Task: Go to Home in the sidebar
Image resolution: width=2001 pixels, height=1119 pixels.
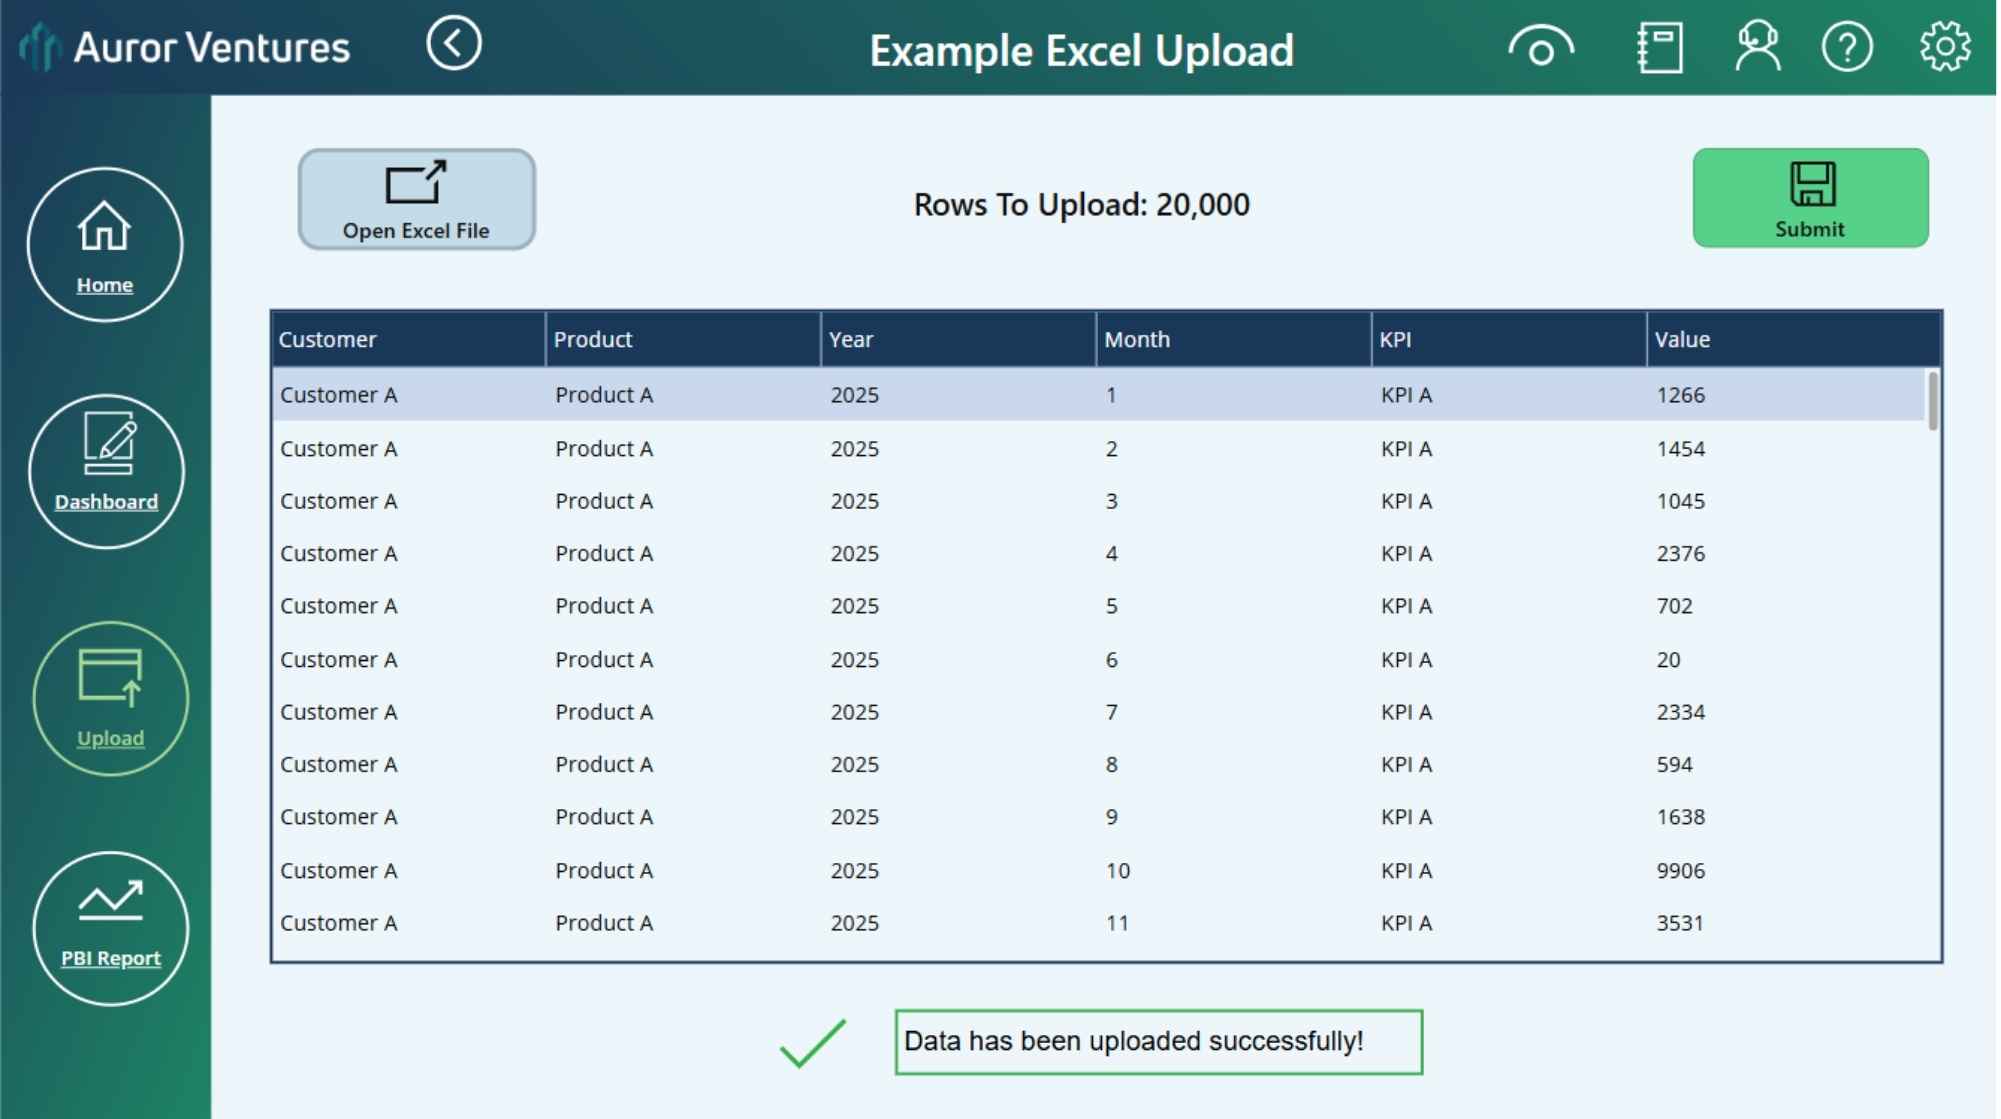Action: (x=105, y=245)
